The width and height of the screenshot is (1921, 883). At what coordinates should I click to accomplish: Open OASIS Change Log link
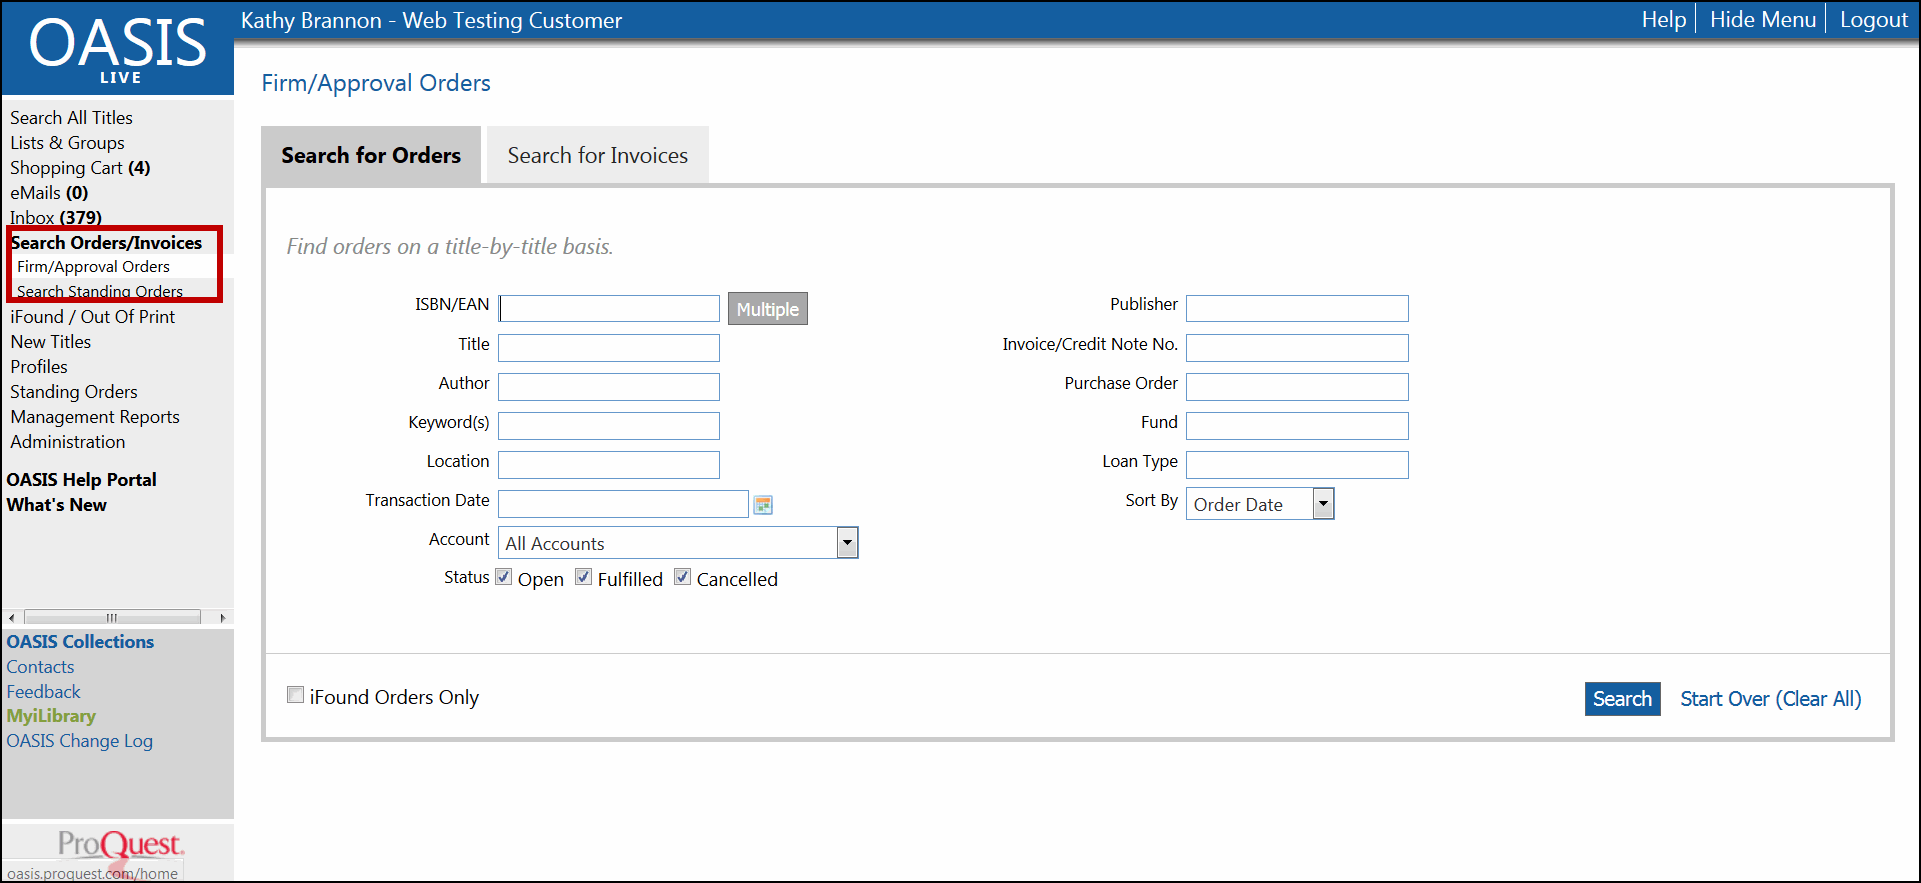(x=79, y=741)
